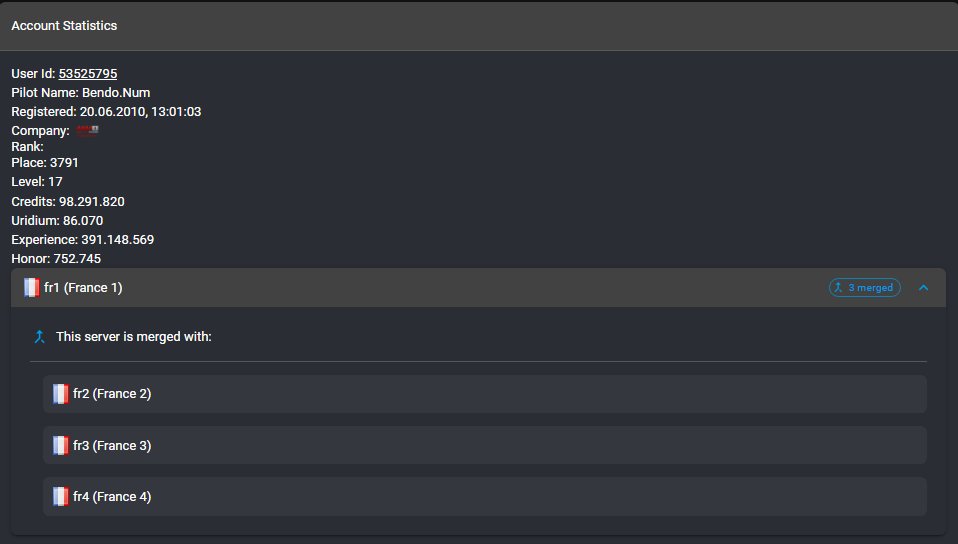The image size is (958, 544).
Task: Click the Account Statistics header title
Action: point(64,26)
